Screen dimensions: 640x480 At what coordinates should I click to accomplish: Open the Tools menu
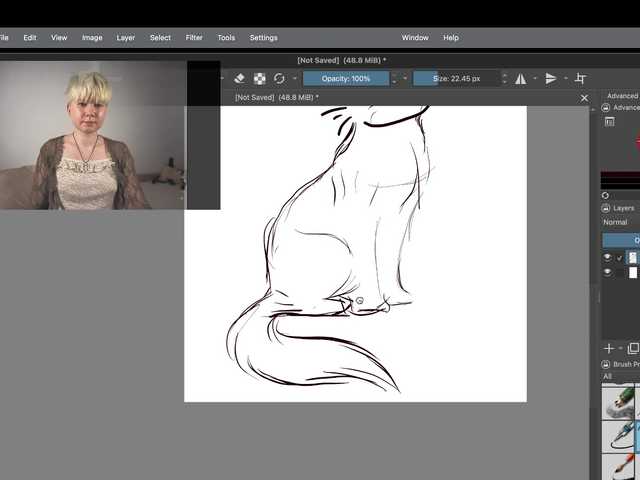click(x=226, y=38)
